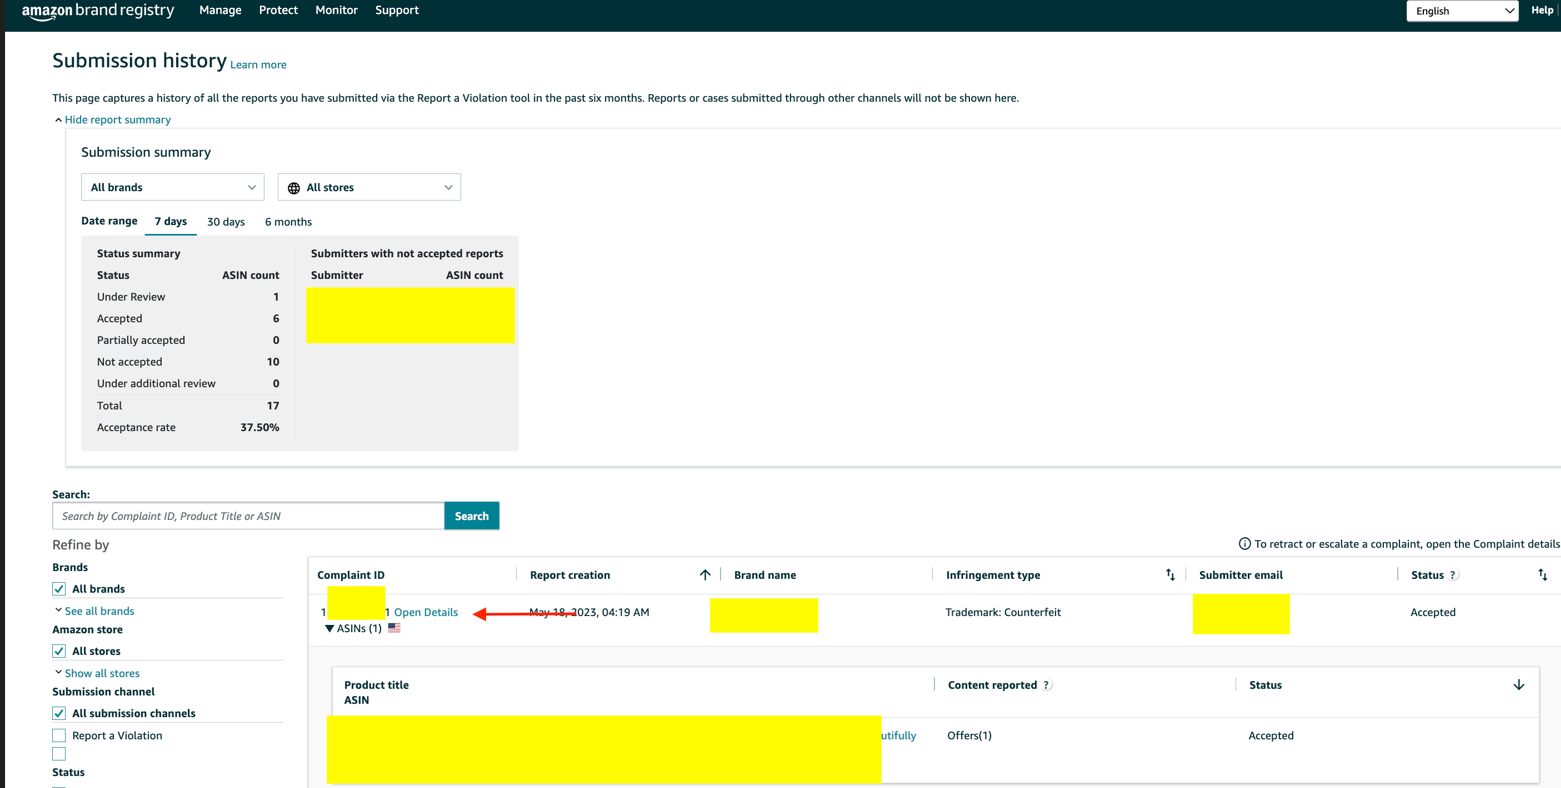
Task: Collapse the ASINs (1) row
Action: (353, 628)
